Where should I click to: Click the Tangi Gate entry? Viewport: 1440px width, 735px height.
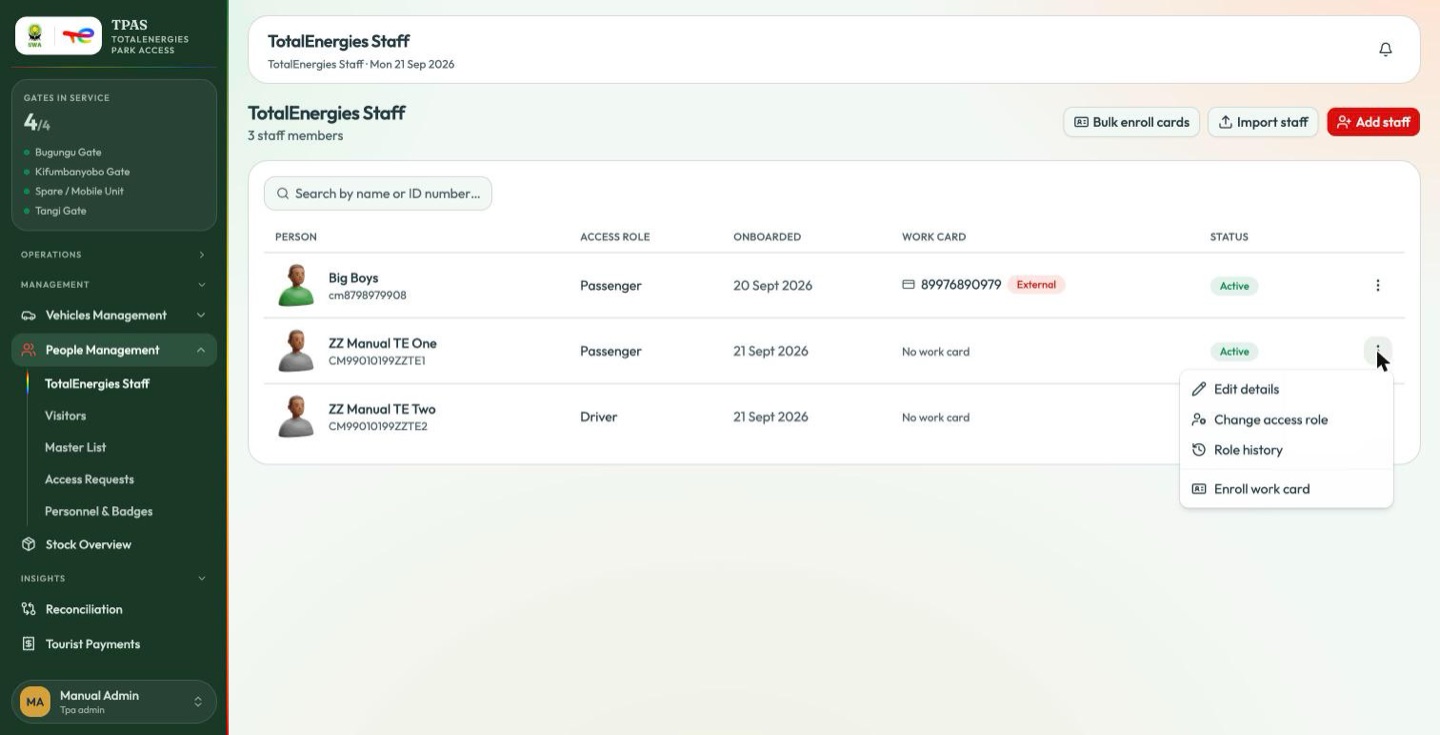[x=60, y=211]
